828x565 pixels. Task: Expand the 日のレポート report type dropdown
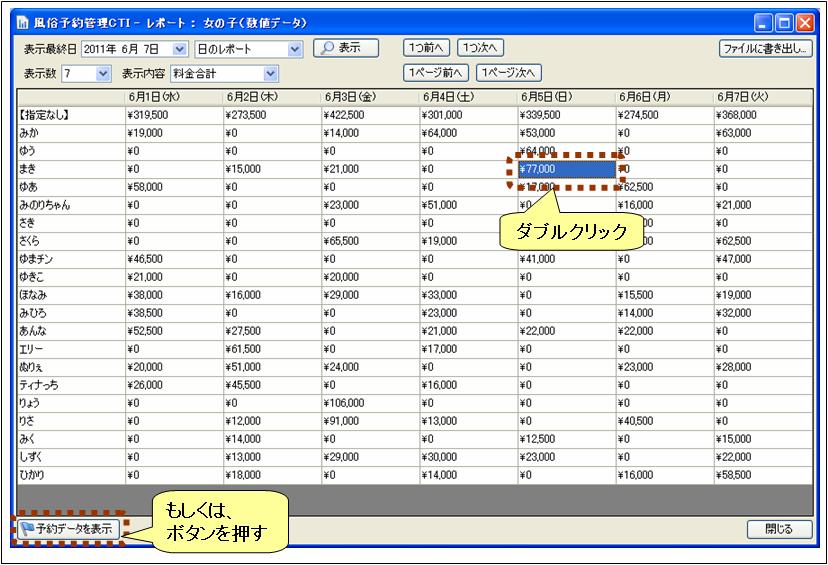294,49
